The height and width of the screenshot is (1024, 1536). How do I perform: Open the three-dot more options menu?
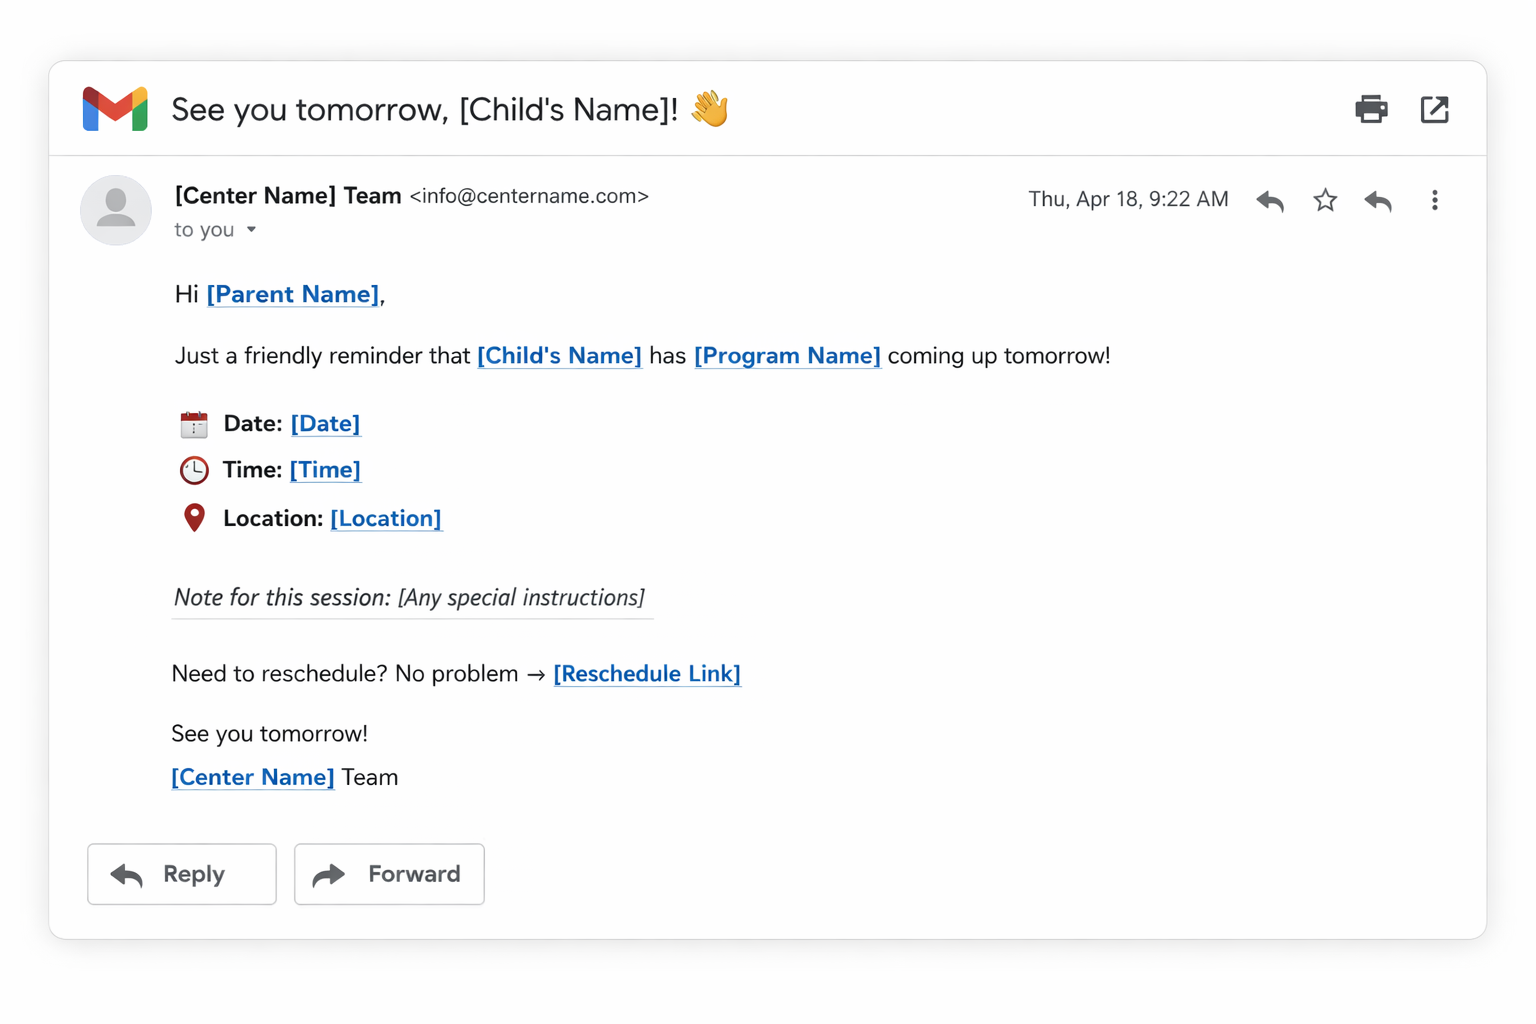point(1434,200)
